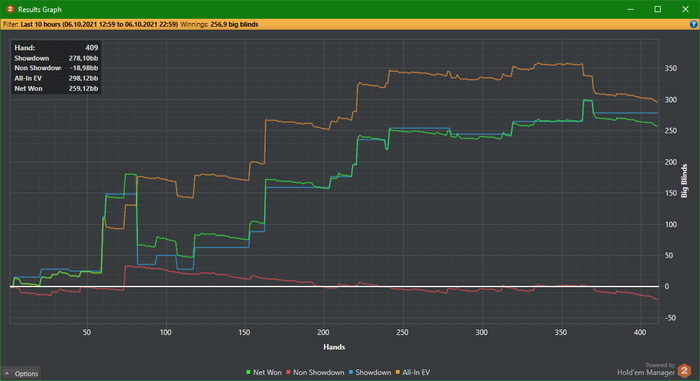Image resolution: width=700 pixels, height=381 pixels.
Task: Click the Net Won value '259,12bb'
Action: [x=83, y=88]
